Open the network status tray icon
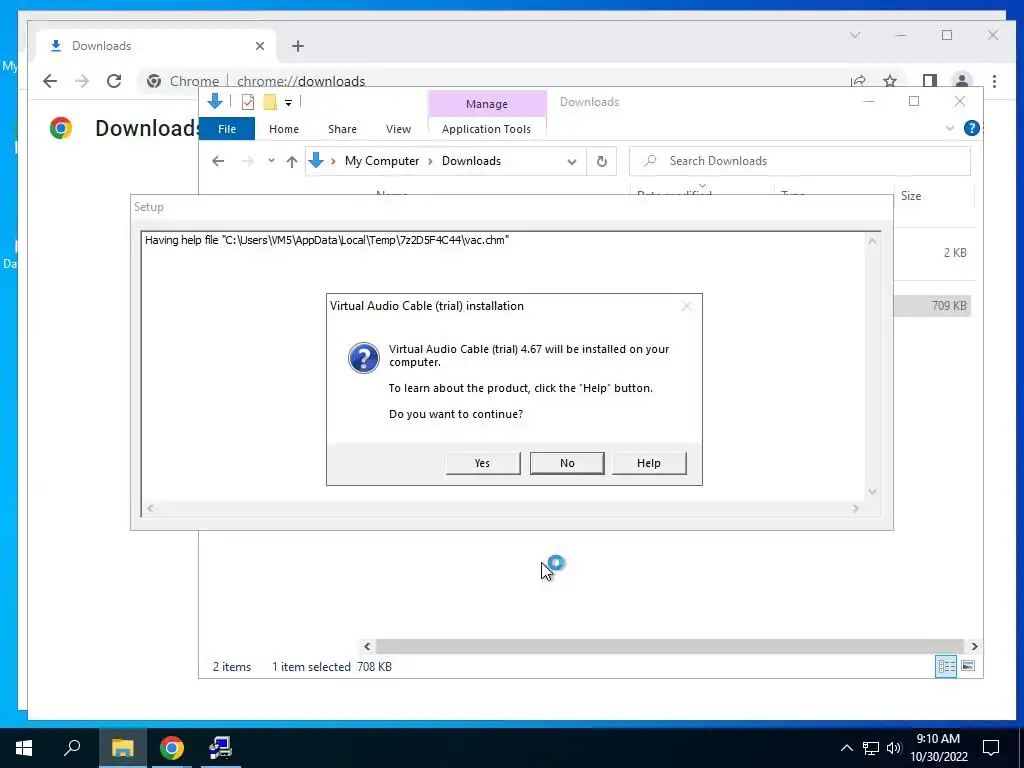 coord(870,748)
